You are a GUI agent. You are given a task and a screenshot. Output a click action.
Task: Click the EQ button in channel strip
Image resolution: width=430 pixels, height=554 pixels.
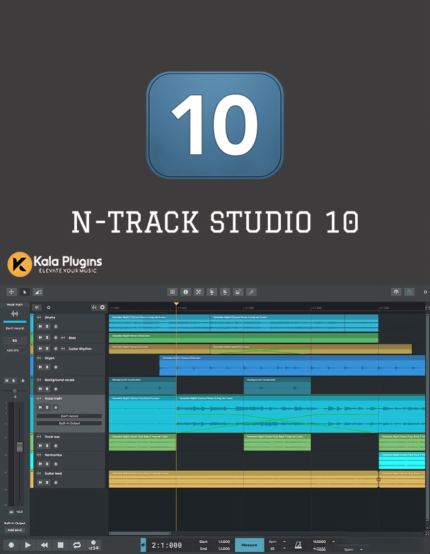pos(14,341)
